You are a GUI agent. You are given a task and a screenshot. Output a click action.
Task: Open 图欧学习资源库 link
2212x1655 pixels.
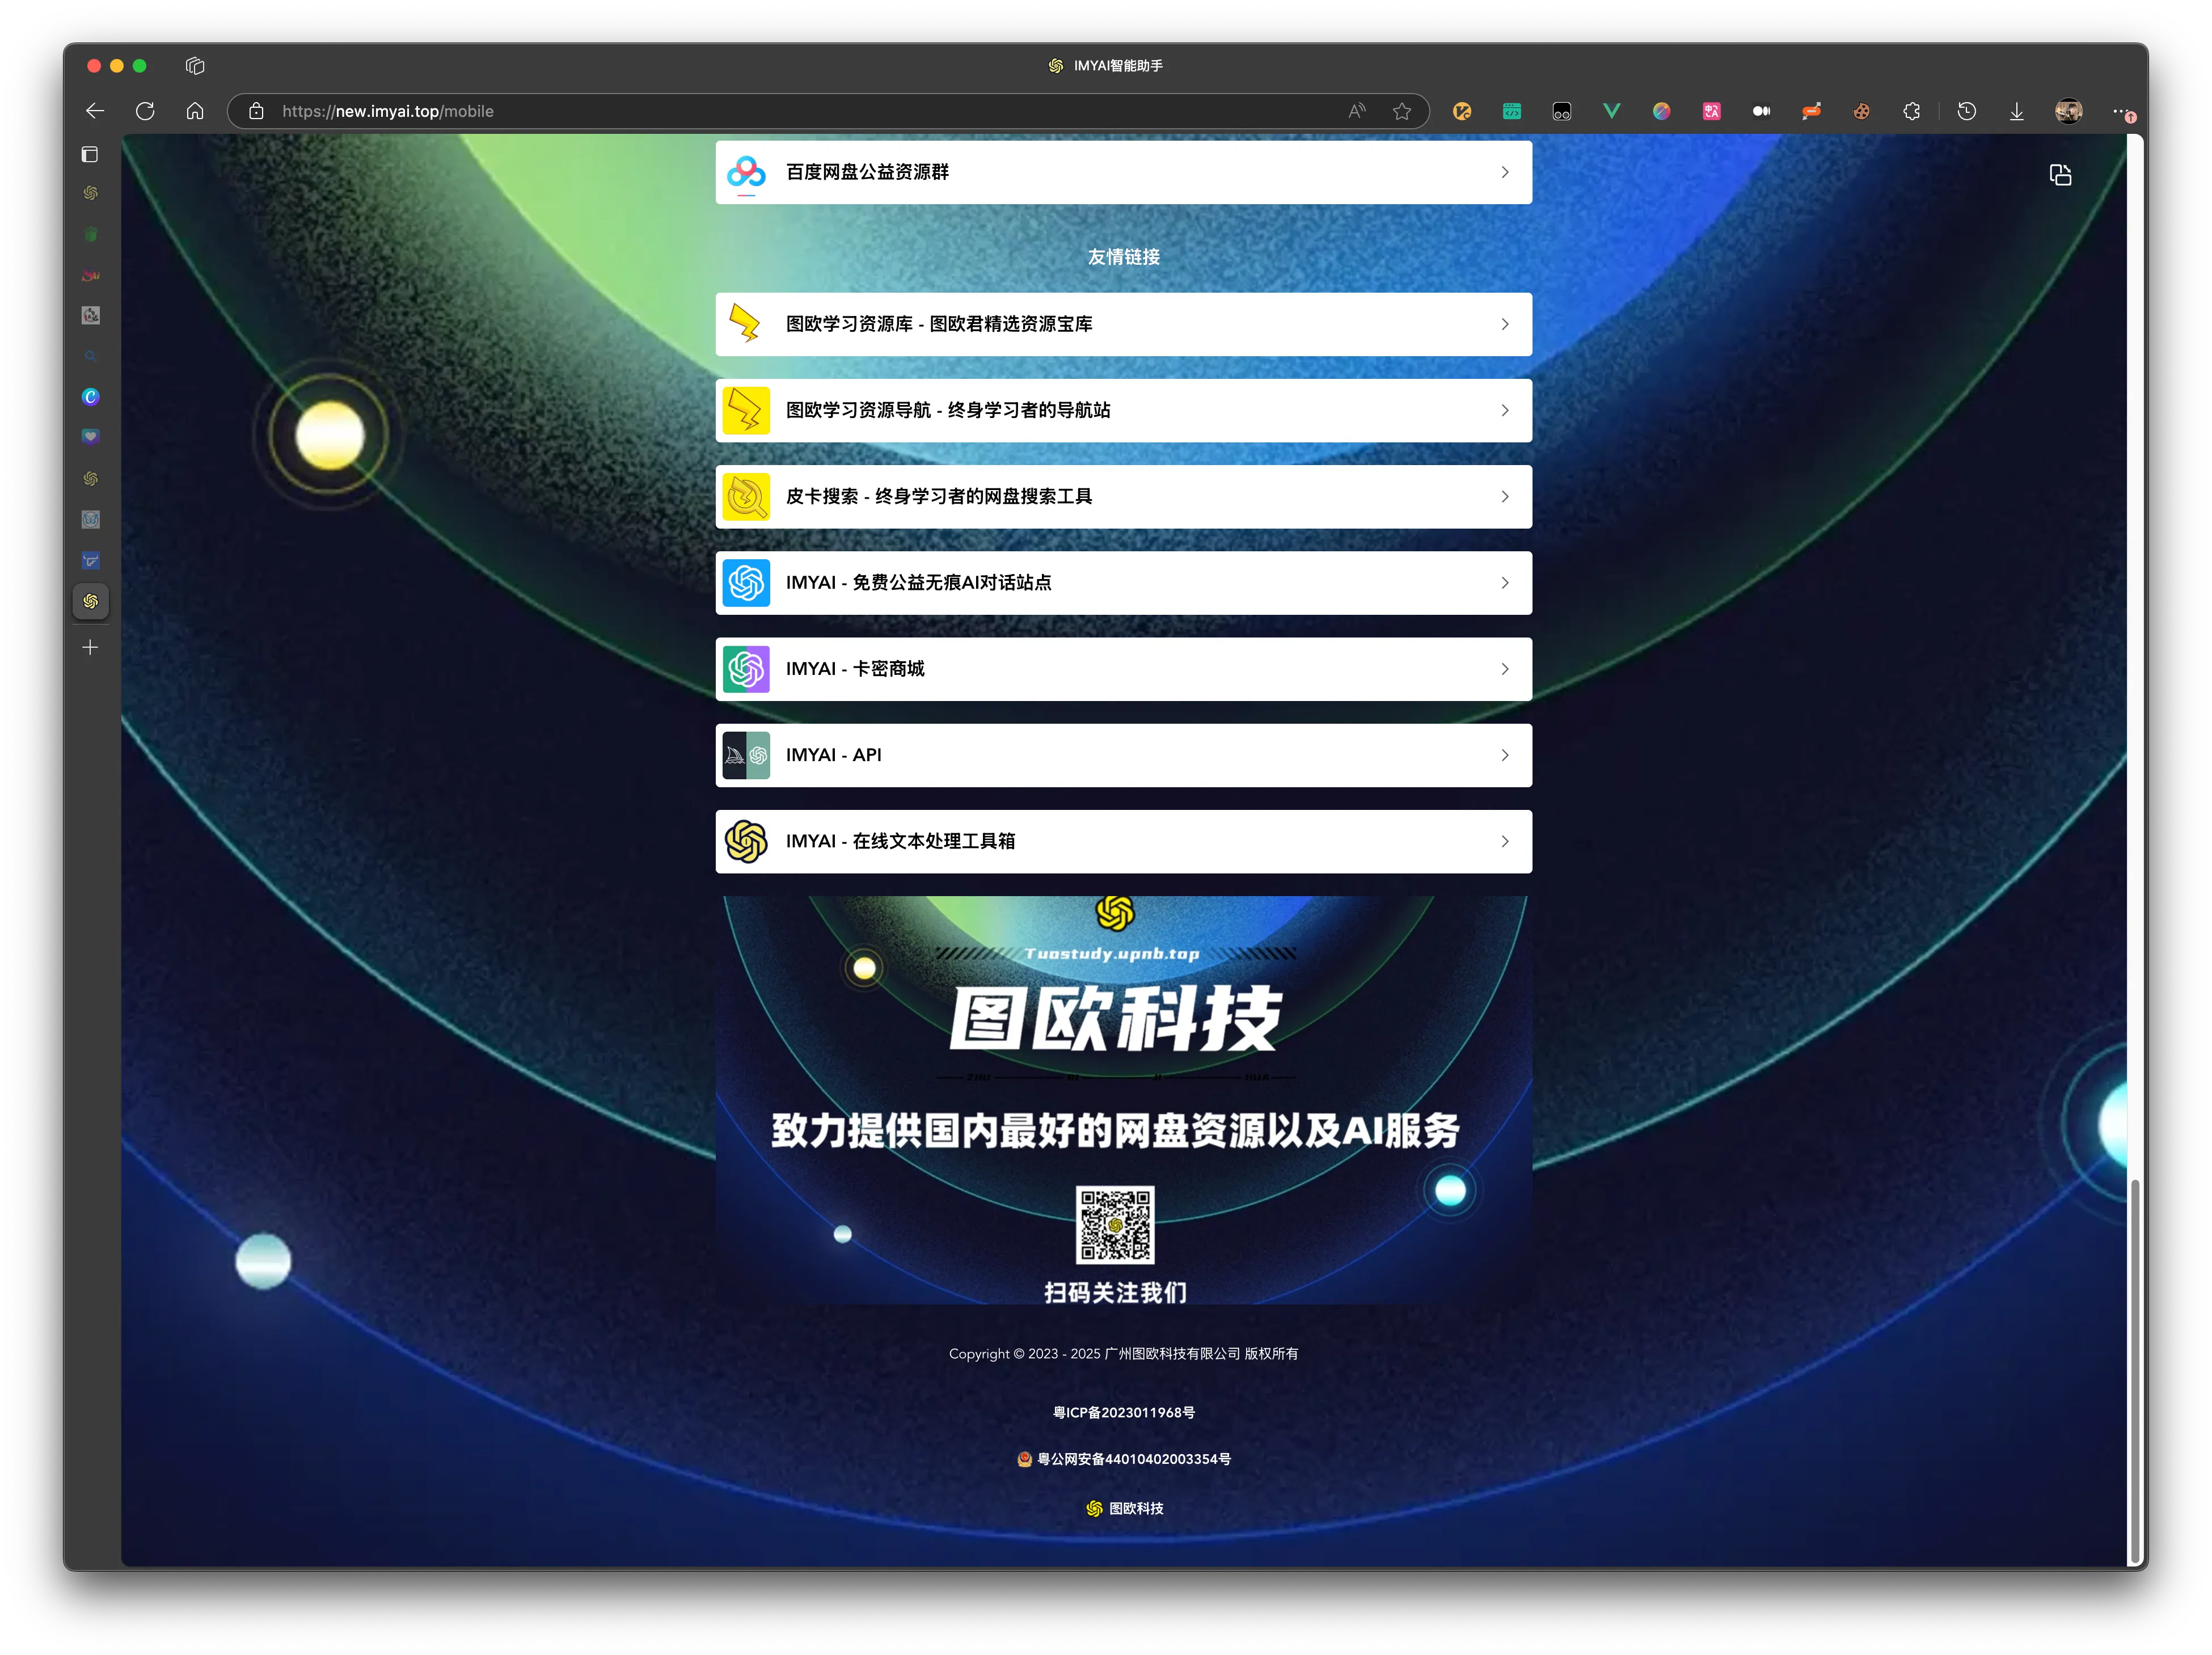(x=1123, y=324)
